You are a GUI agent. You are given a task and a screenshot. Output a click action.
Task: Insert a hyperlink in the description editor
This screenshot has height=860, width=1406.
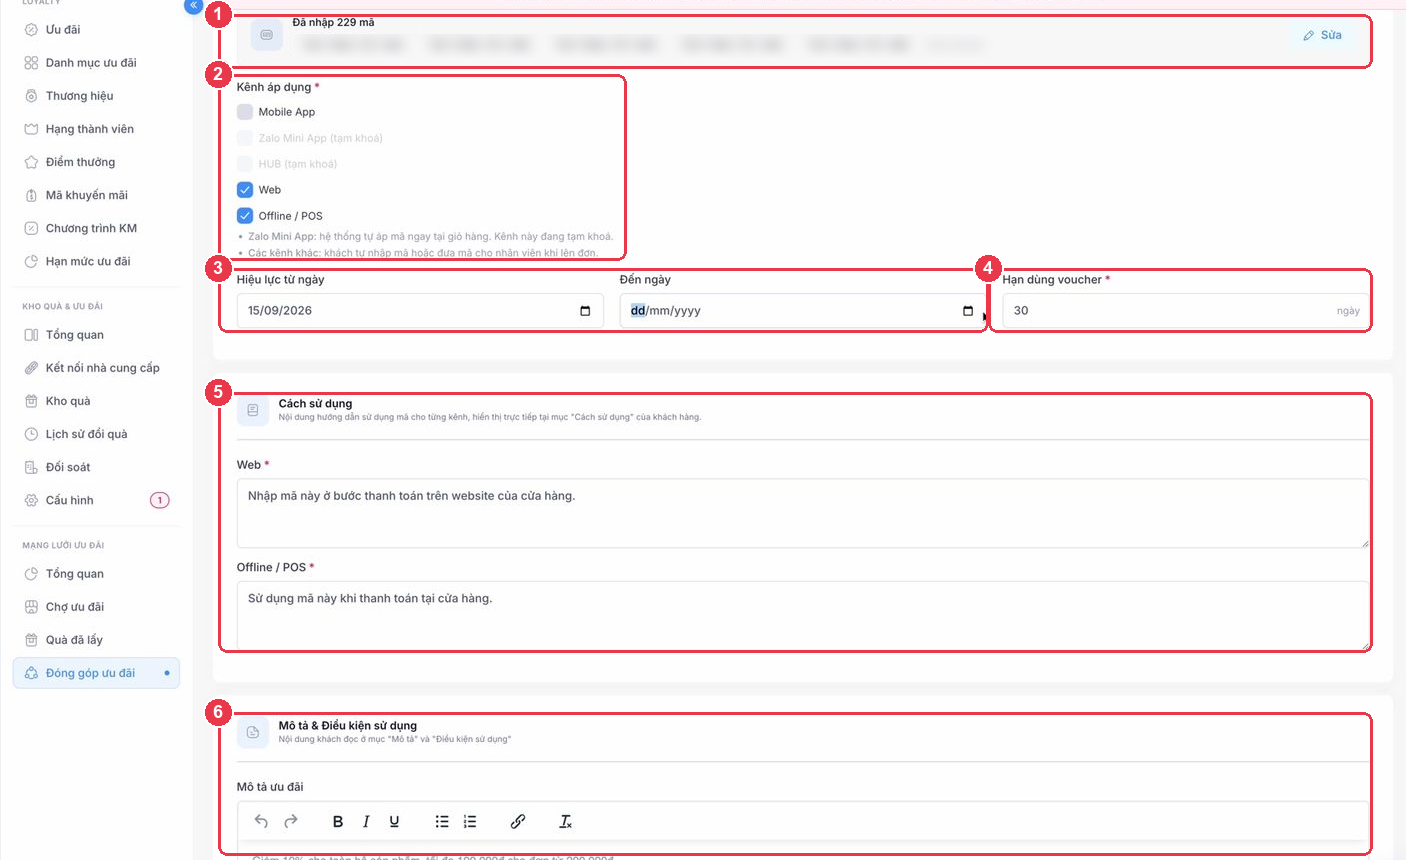[518, 821]
